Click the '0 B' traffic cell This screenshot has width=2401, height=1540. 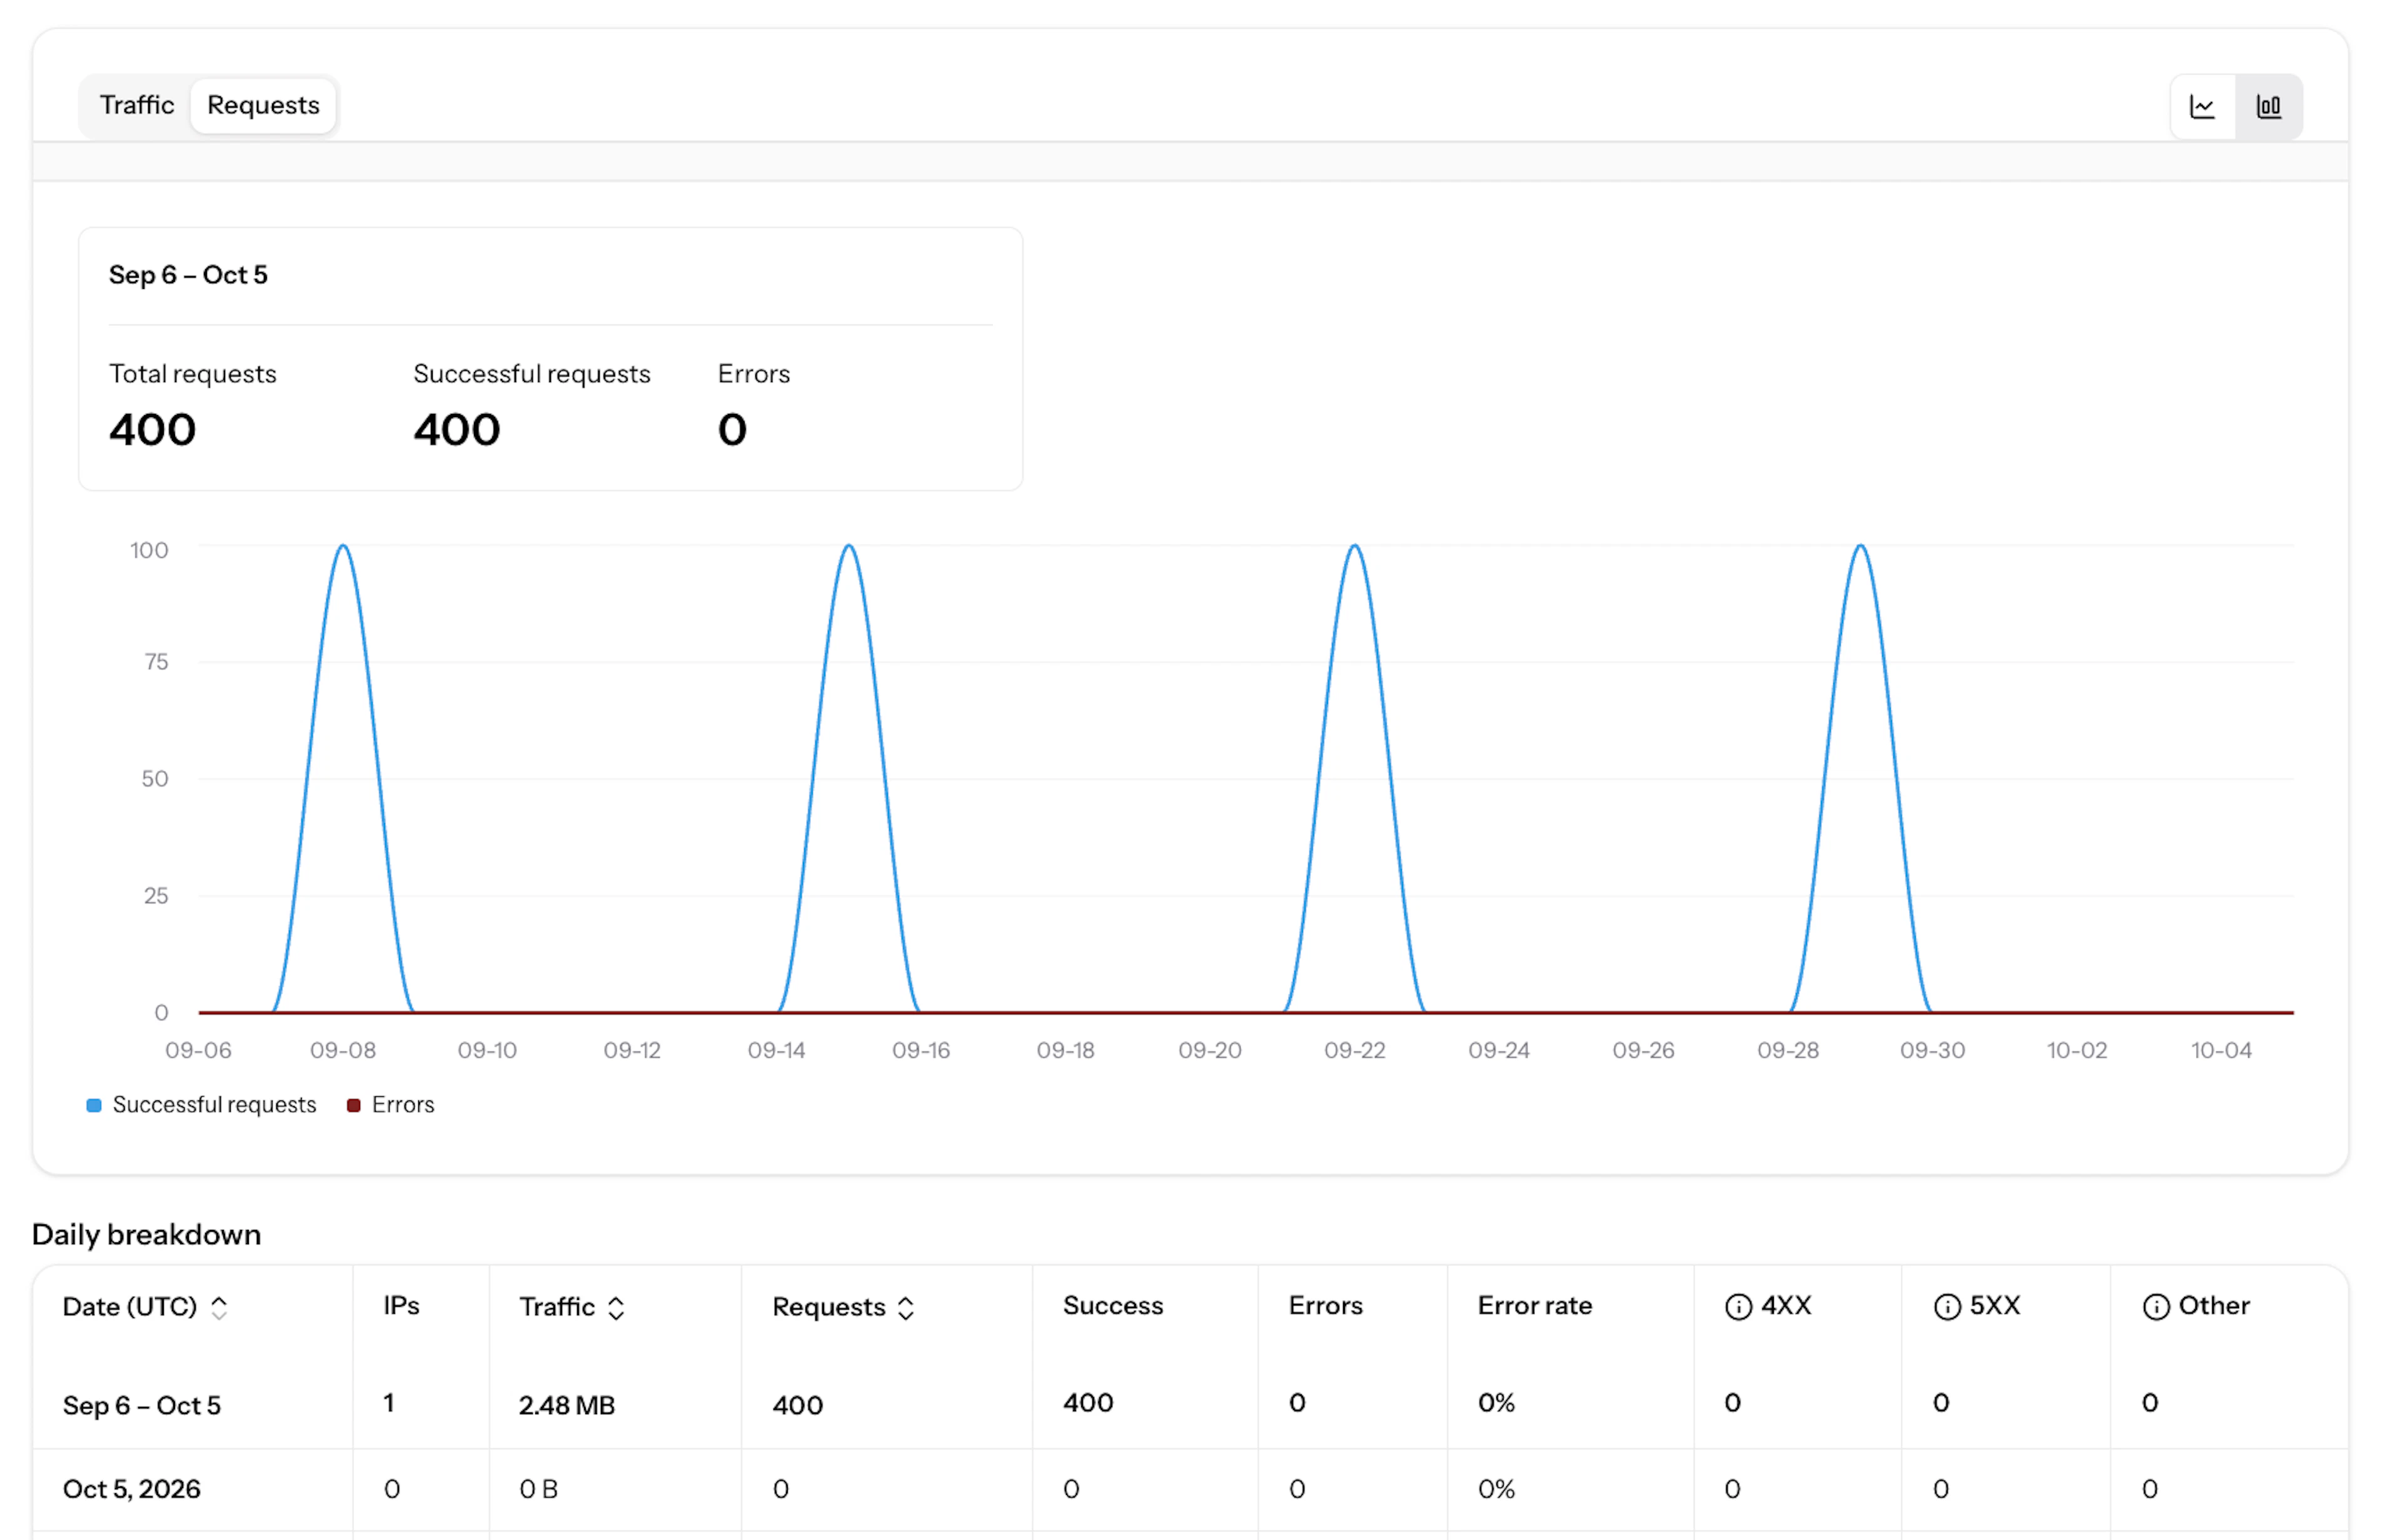pyautogui.click(x=538, y=1489)
